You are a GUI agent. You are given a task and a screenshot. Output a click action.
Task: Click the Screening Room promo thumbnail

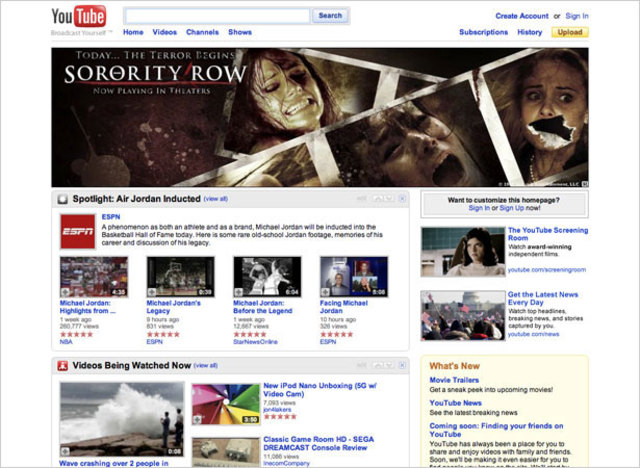click(463, 252)
